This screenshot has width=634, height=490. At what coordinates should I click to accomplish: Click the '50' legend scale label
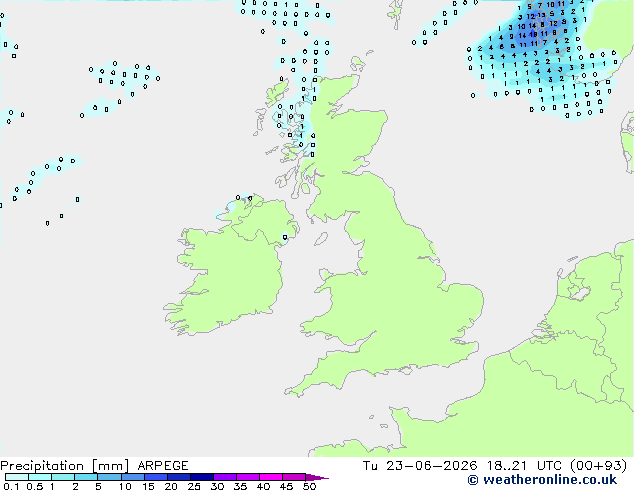pos(309,486)
